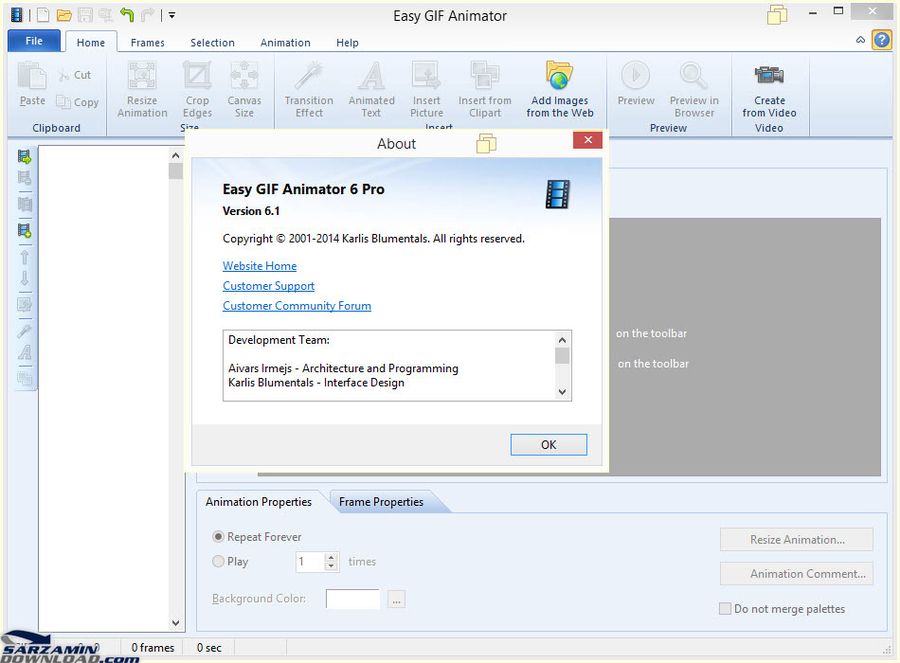Open the File menu

[x=34, y=41]
